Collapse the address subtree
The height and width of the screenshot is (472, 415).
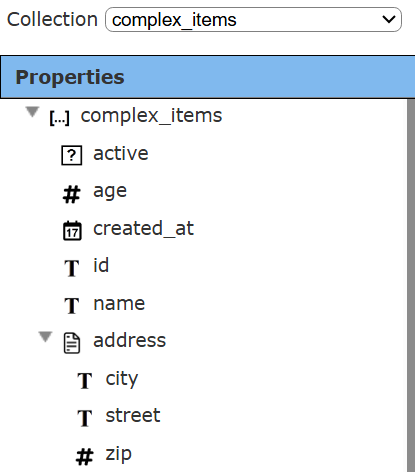pyautogui.click(x=45, y=337)
